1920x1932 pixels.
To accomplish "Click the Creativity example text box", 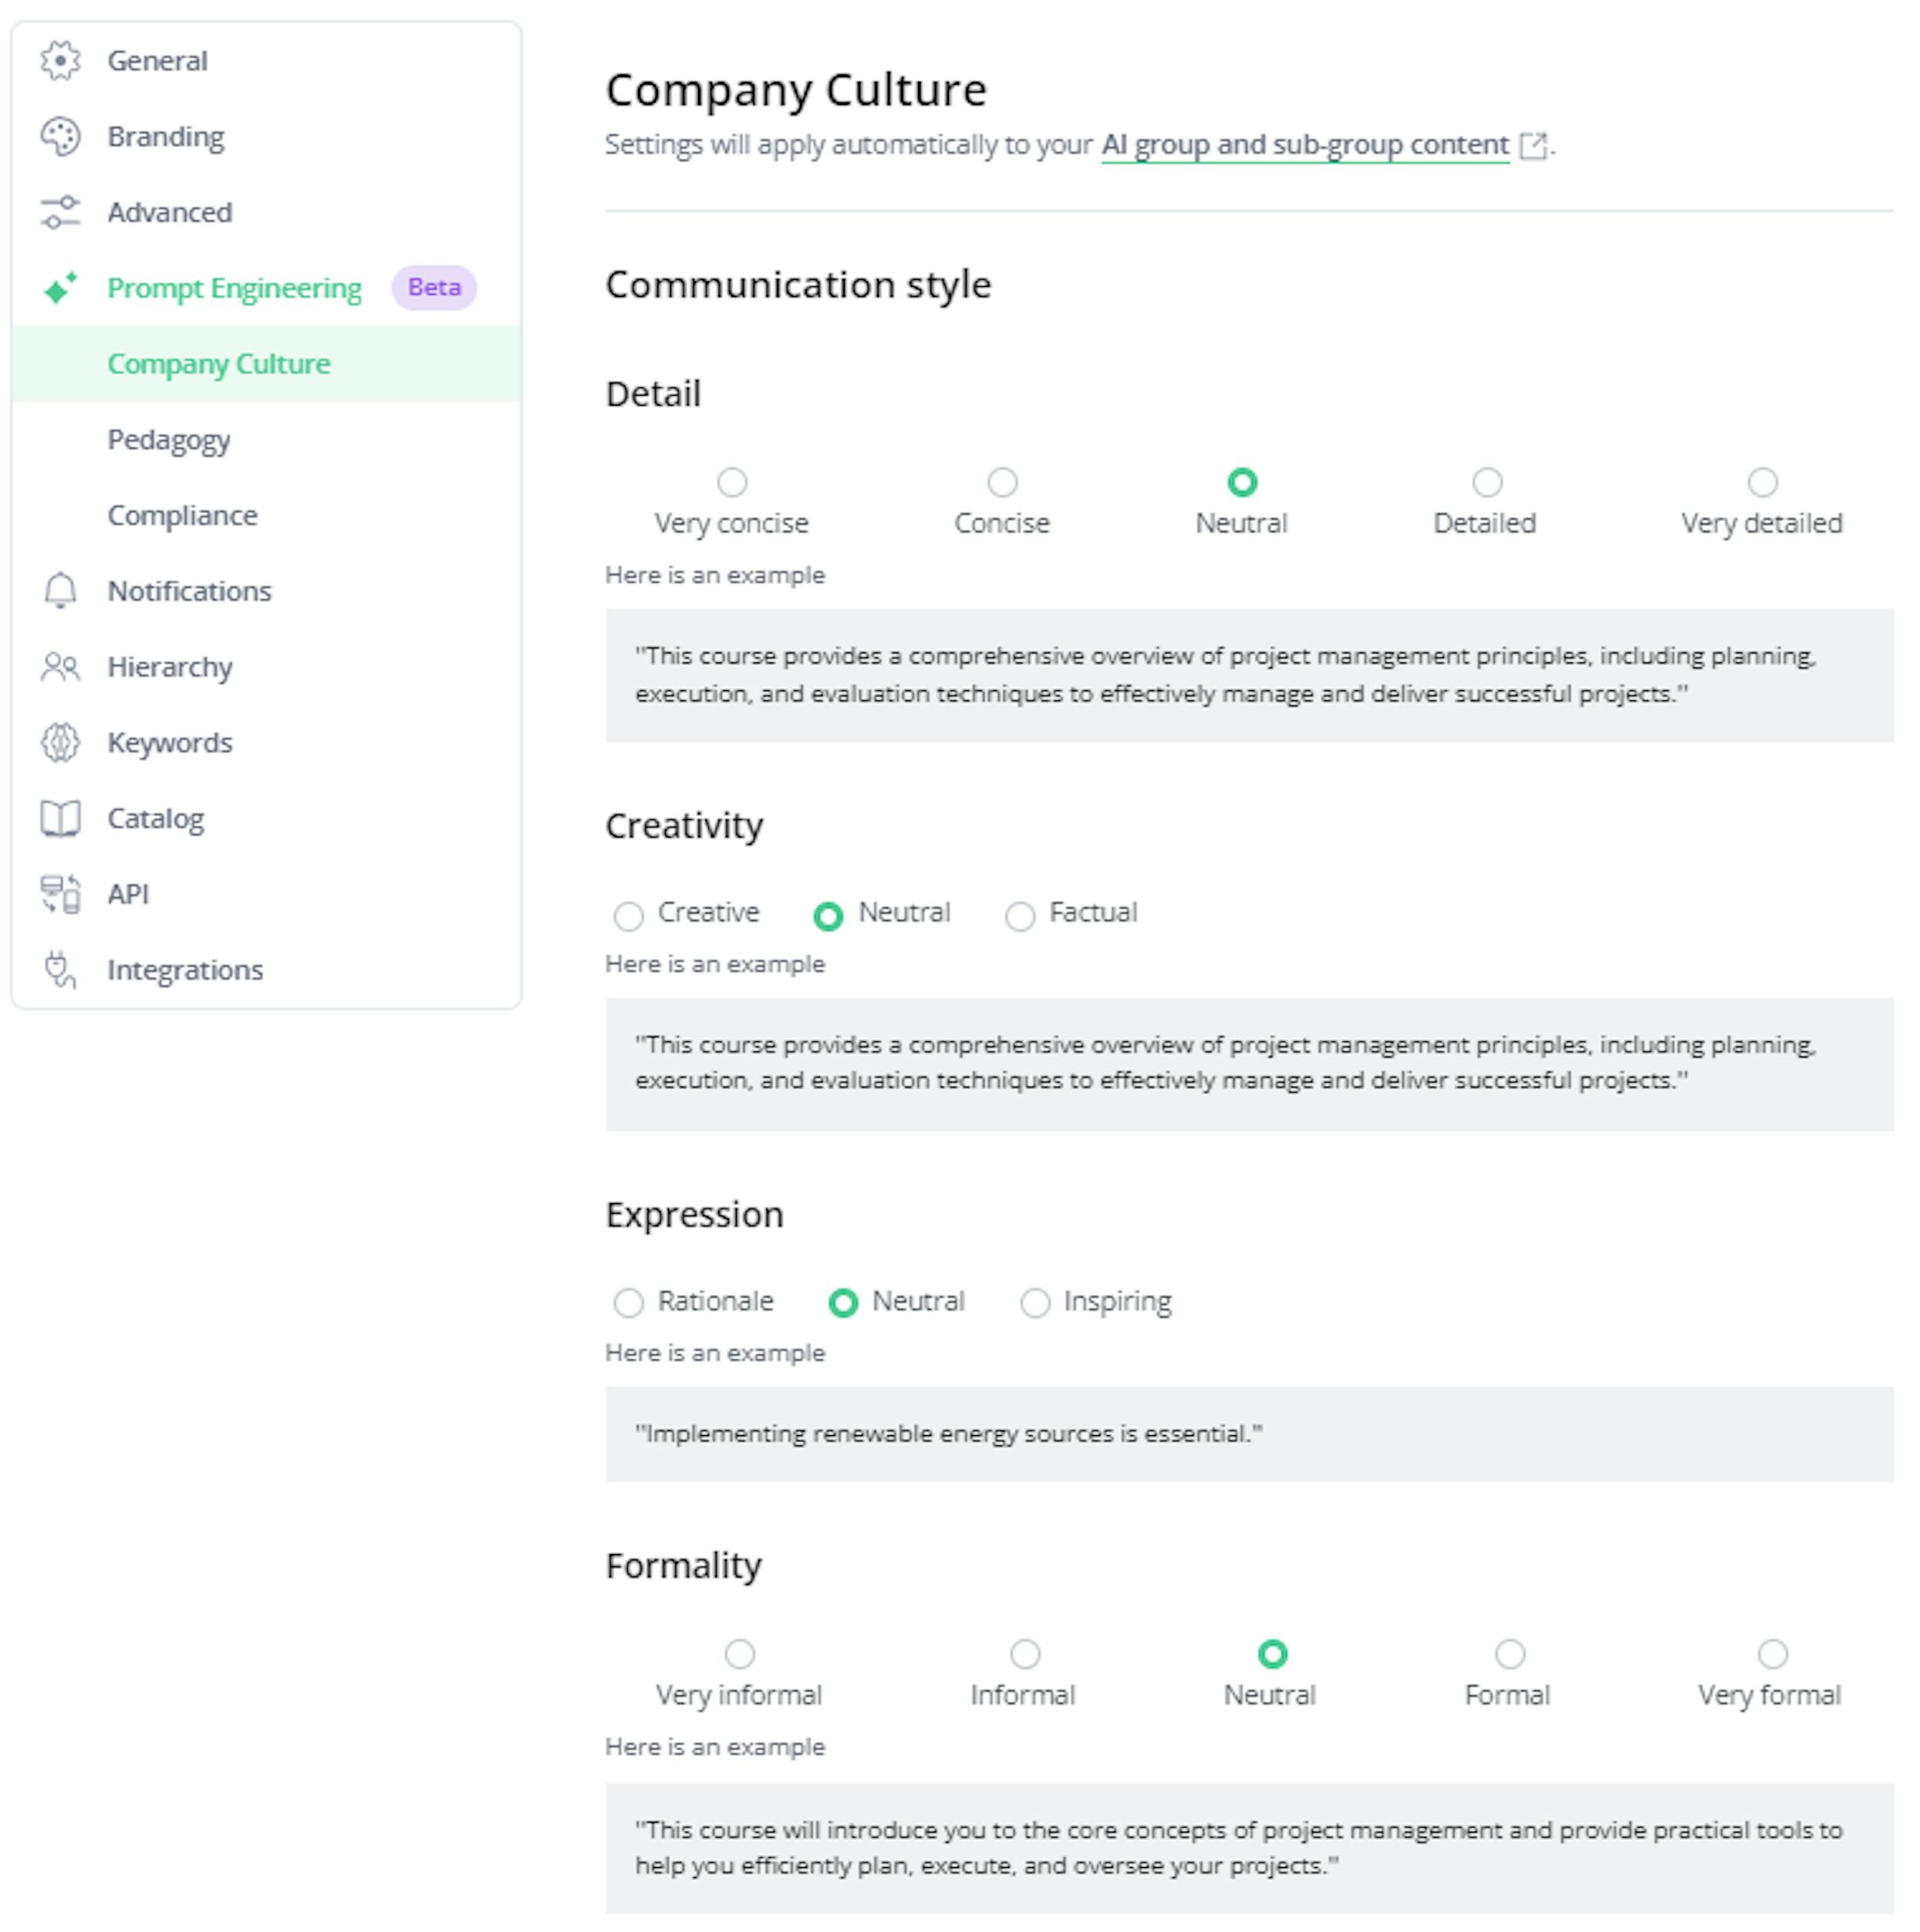I will point(1249,1064).
